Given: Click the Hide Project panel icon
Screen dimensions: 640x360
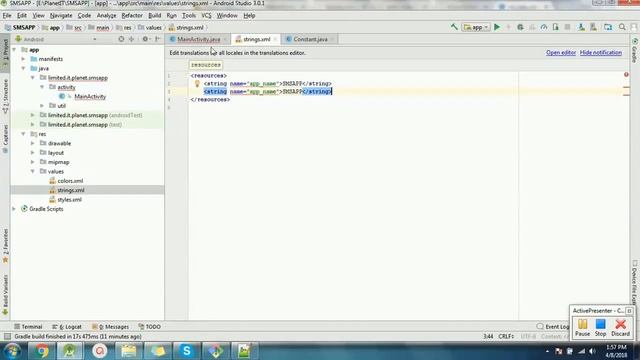Looking at the screenshot, I should [158, 39].
